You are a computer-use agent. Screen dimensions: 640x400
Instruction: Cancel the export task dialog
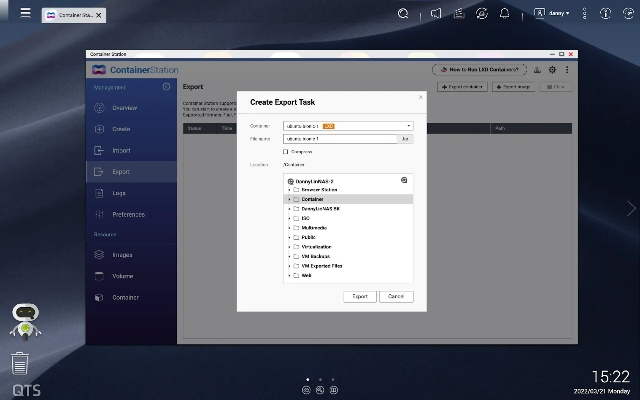coord(396,297)
